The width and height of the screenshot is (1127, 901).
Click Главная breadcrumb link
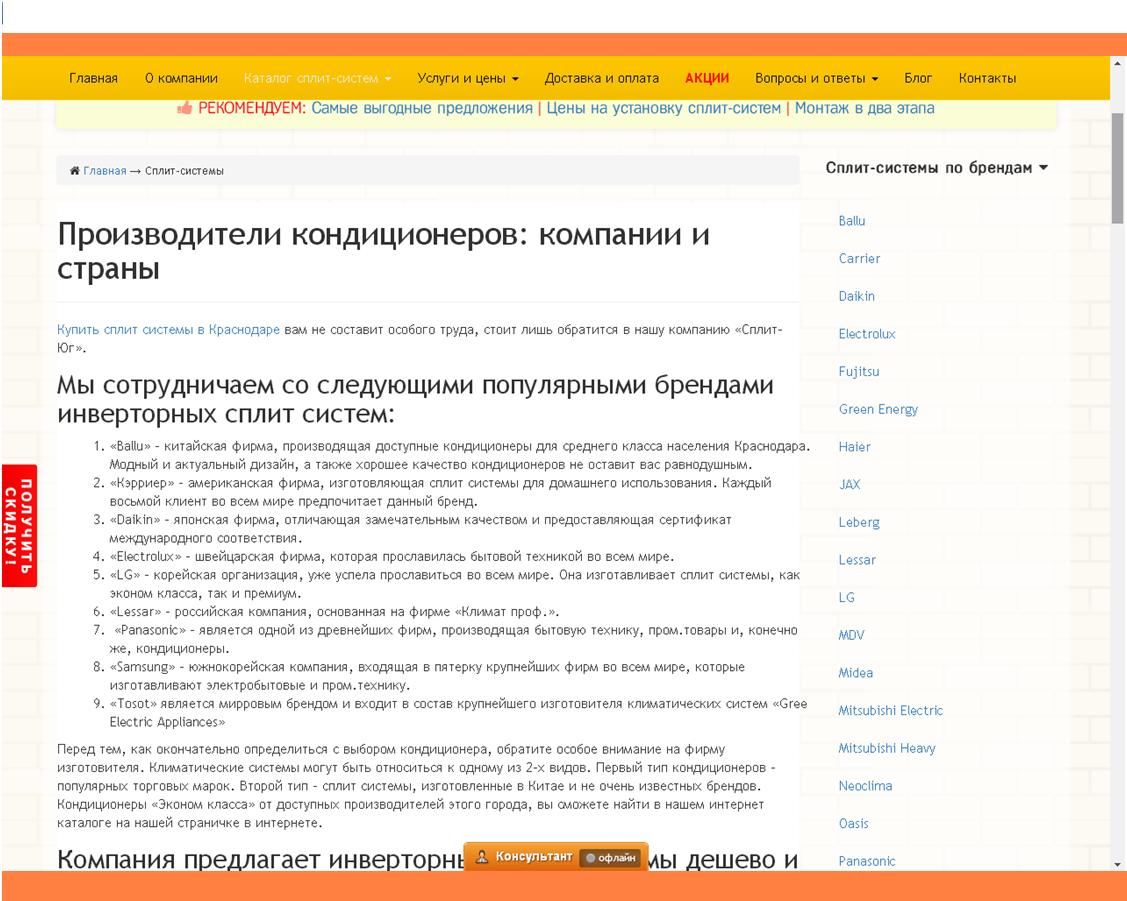tap(105, 171)
